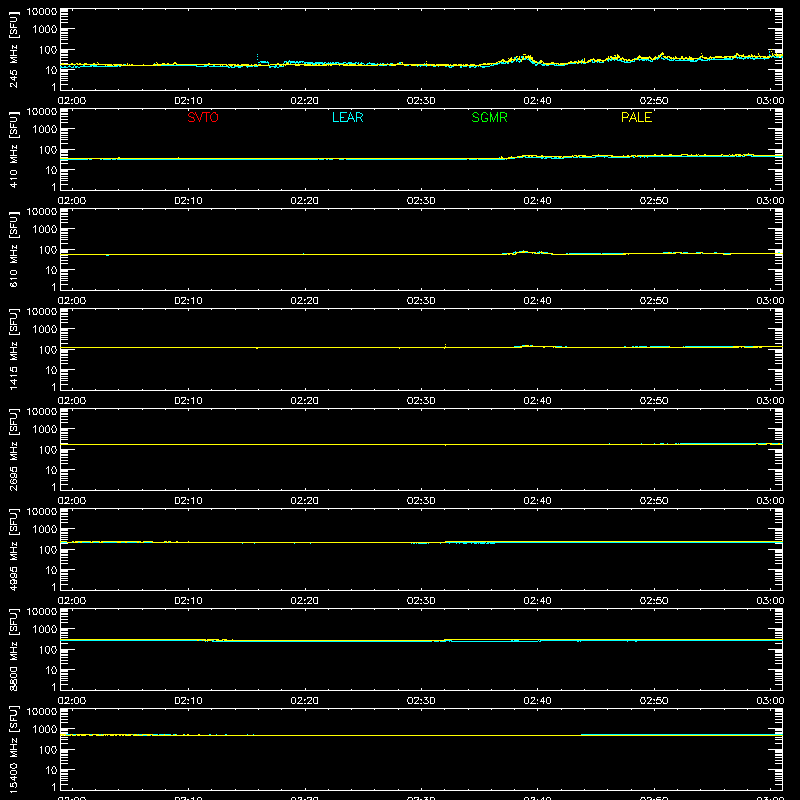The height and width of the screenshot is (800, 800).
Task: Select the 410 MHz [SFU] axis title
Action: pos(13,149)
